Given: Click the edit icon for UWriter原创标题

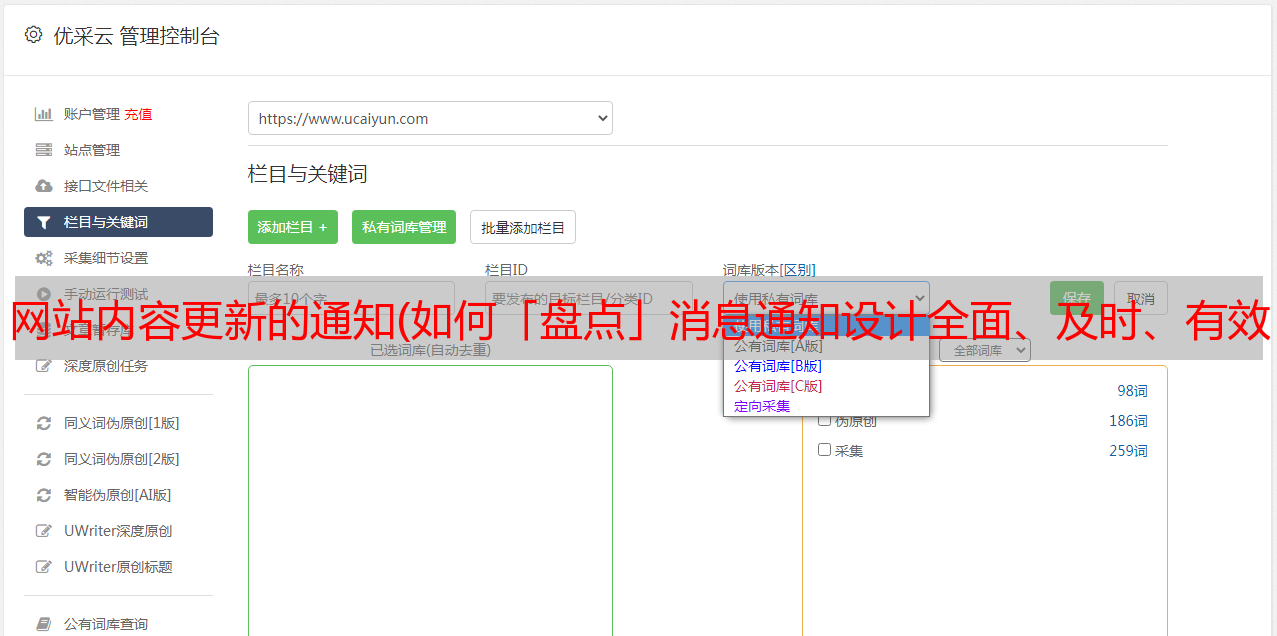Looking at the screenshot, I should click(43, 567).
